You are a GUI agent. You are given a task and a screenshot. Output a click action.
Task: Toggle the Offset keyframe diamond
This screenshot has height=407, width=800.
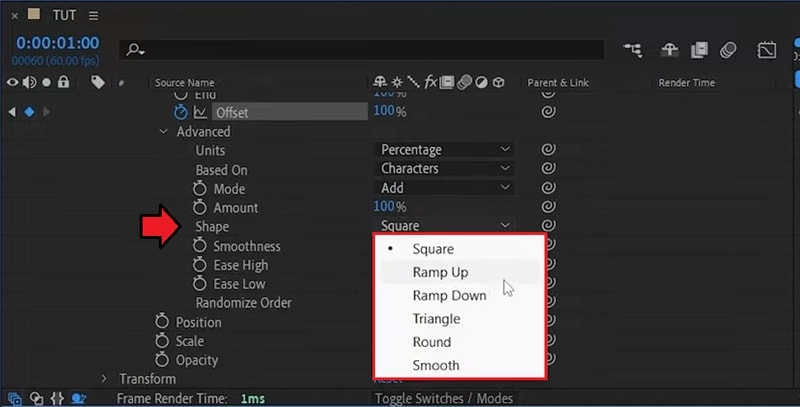30,112
